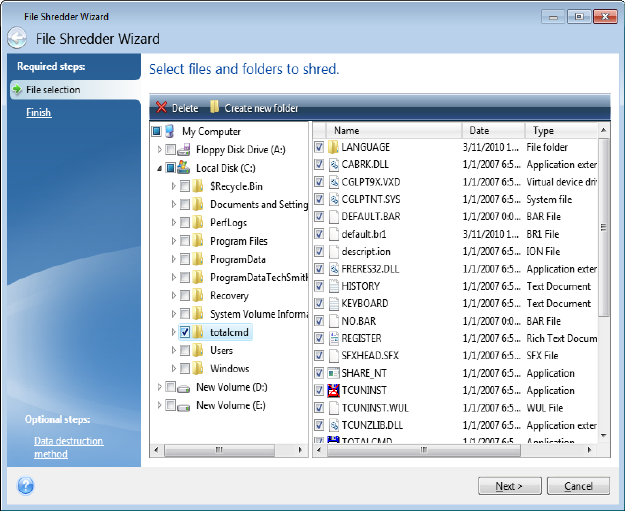This screenshot has height=511, width=625.
Task: Click the Program Files folder icon
Action: click(198, 240)
